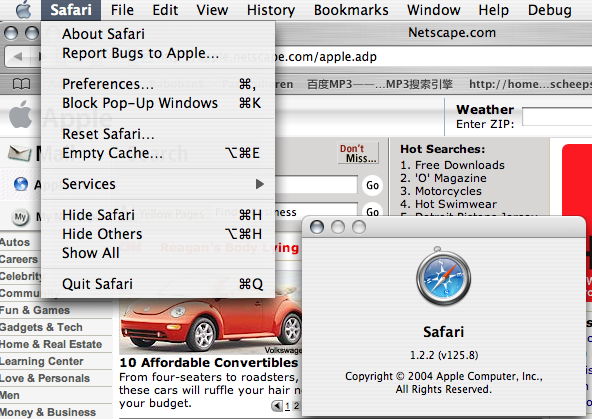Open Money & Business channel
Image resolution: width=592 pixels, height=419 pixels.
pos(48,412)
